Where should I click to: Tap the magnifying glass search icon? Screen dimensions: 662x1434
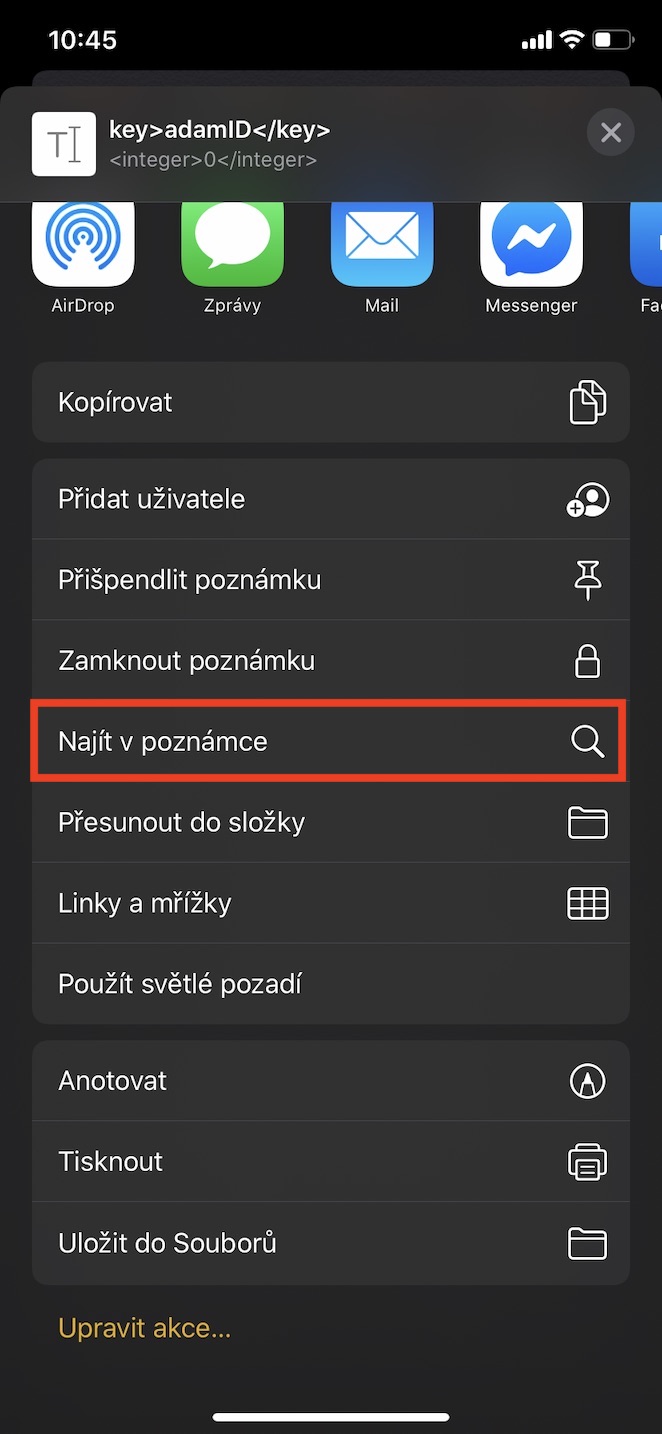point(587,742)
